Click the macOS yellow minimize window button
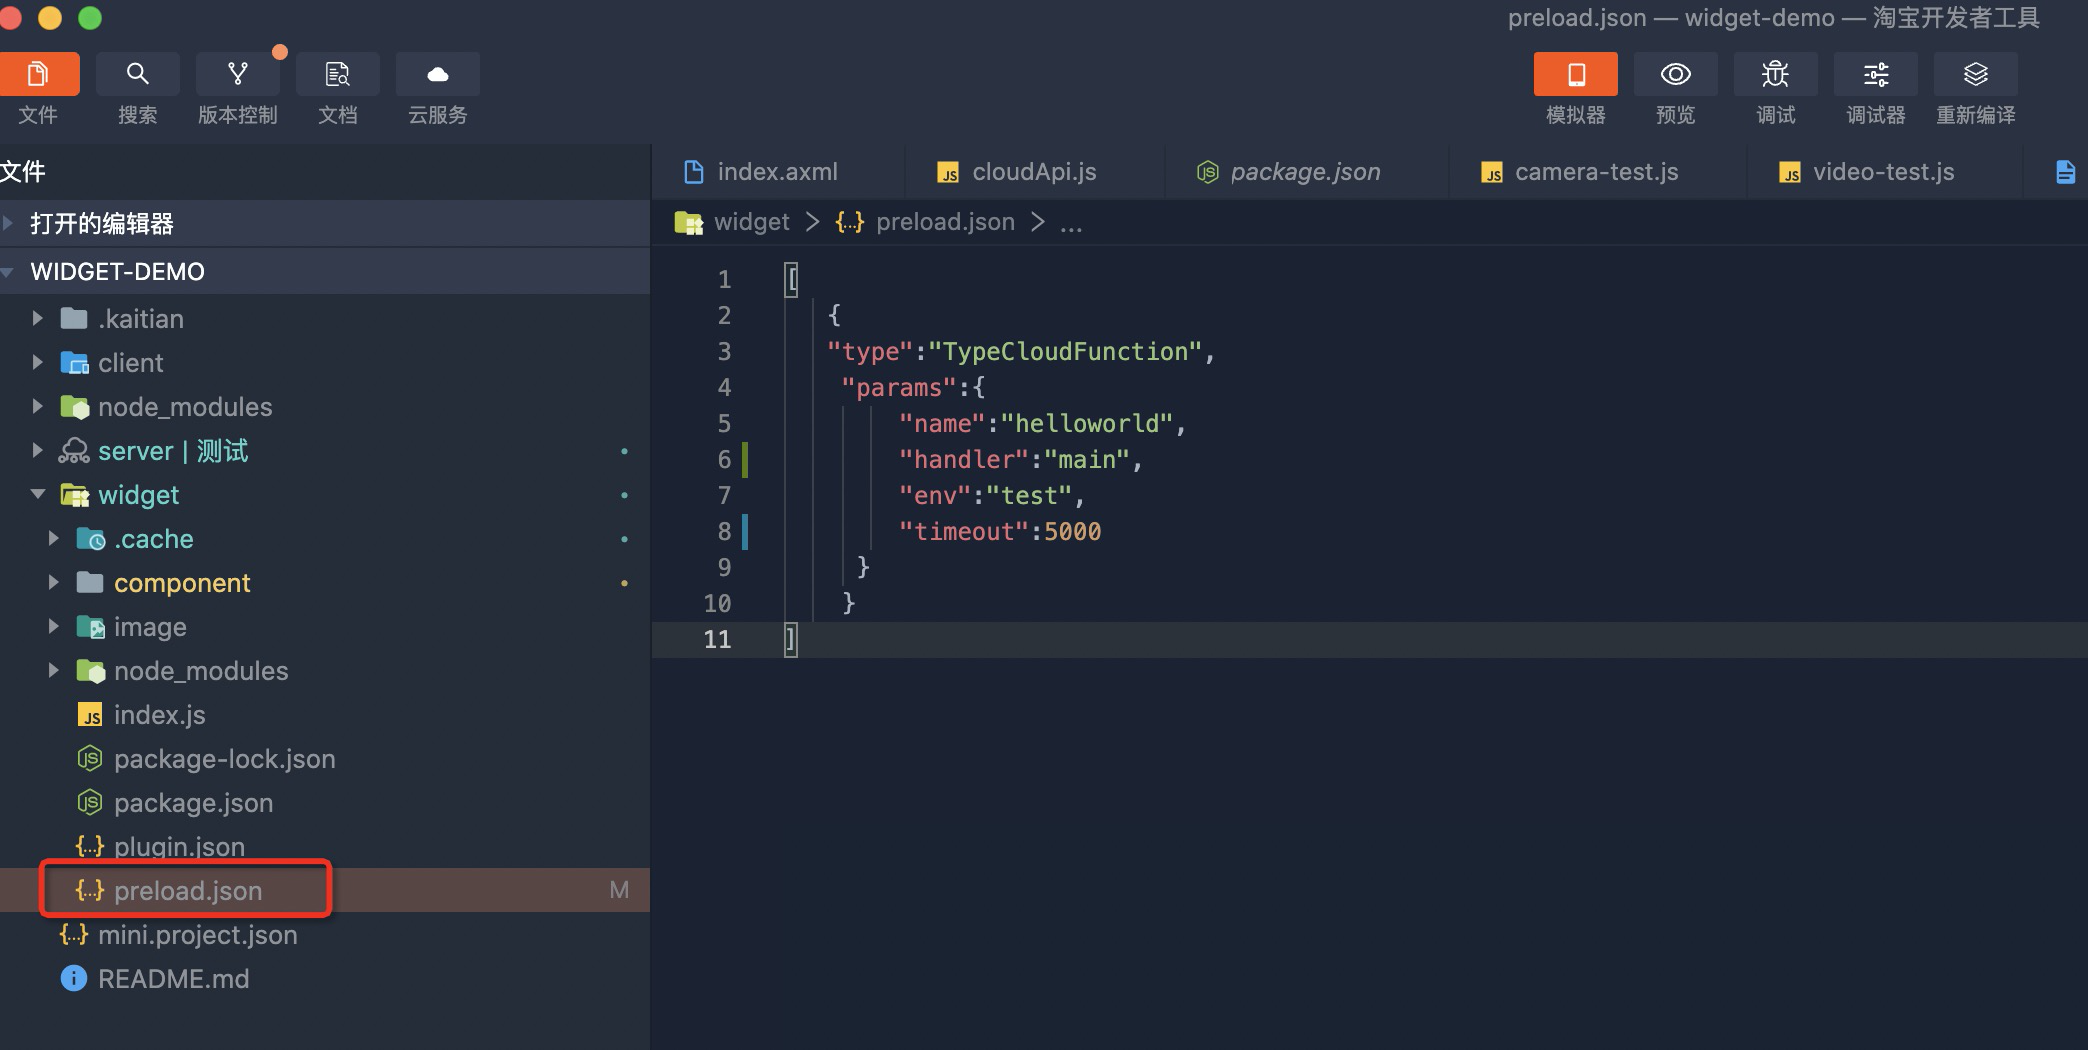 50,18
